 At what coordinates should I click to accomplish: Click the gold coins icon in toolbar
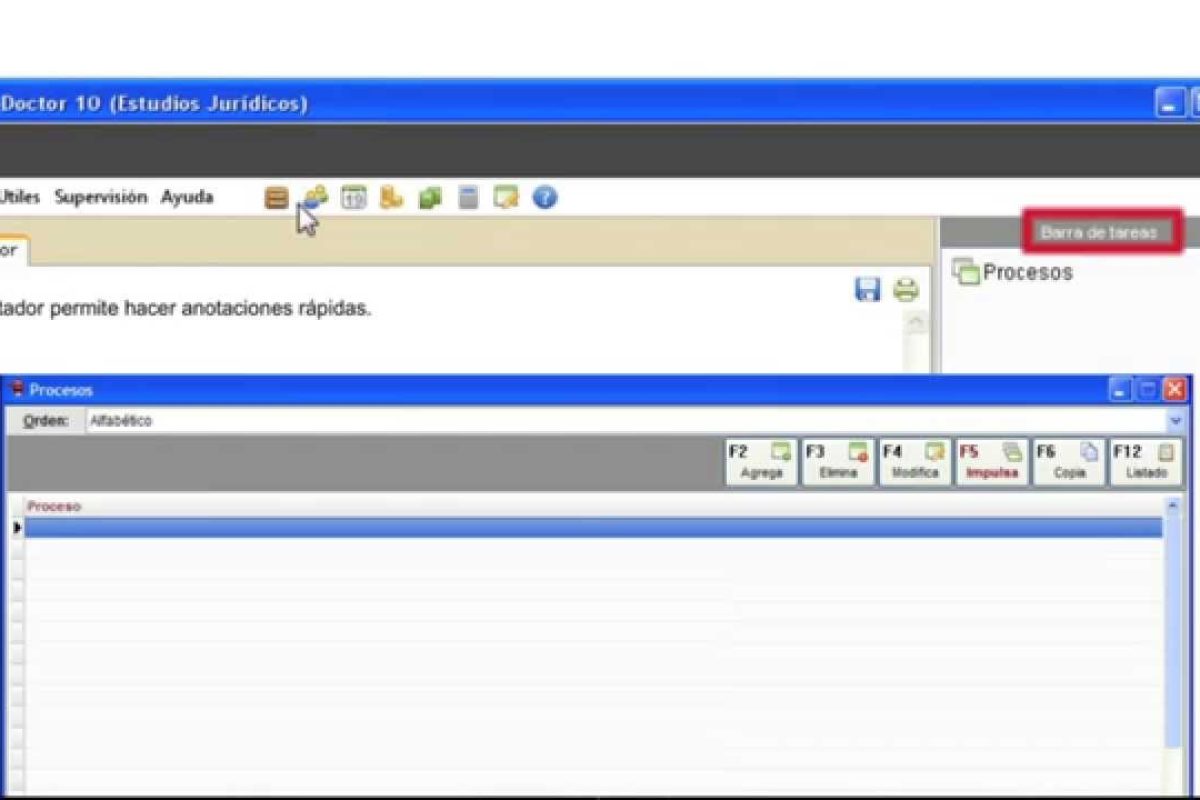click(x=391, y=198)
